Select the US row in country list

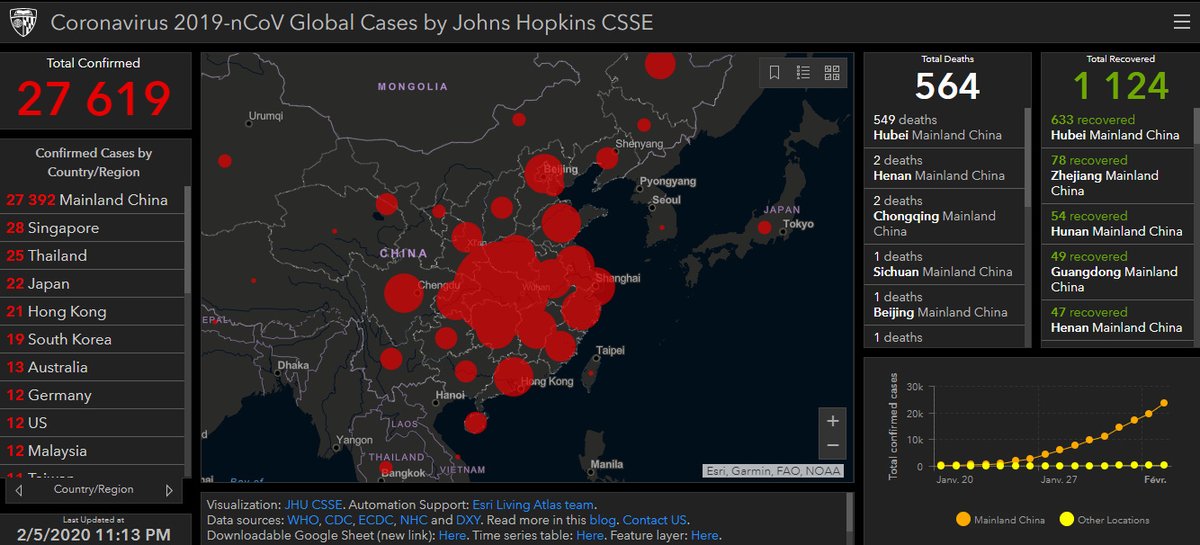click(x=91, y=423)
